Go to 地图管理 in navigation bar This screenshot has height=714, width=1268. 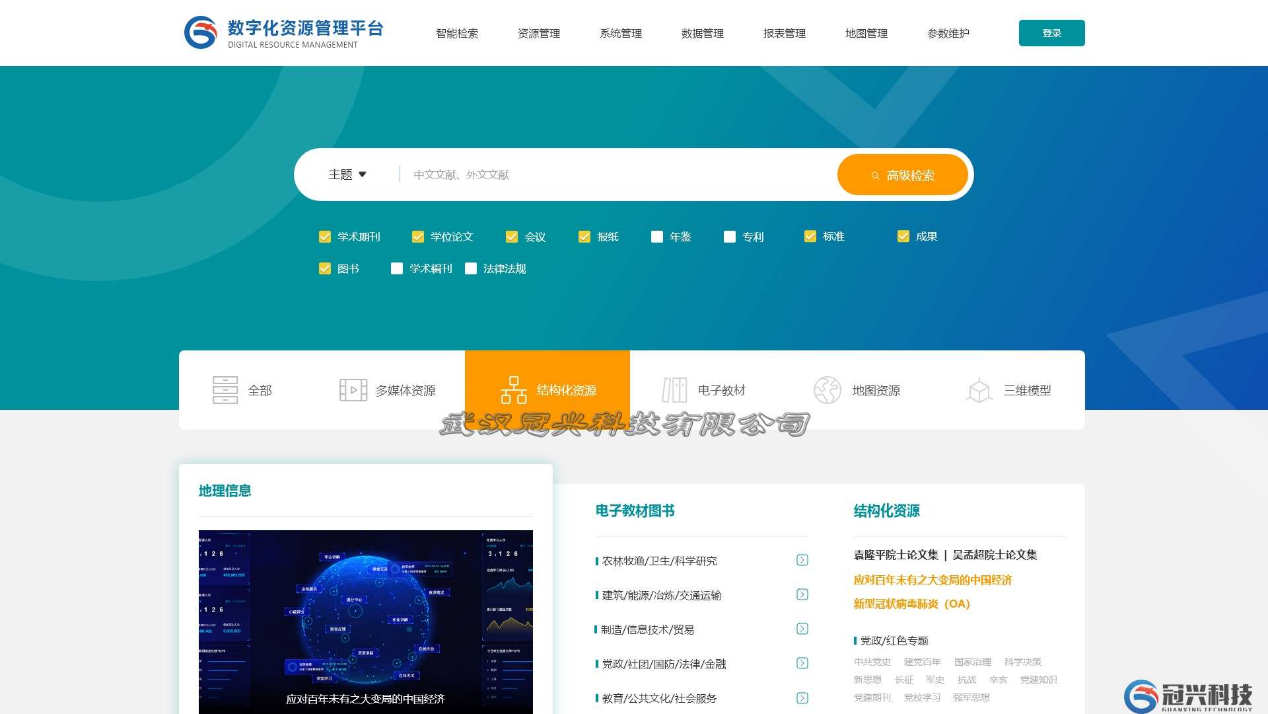(x=866, y=33)
